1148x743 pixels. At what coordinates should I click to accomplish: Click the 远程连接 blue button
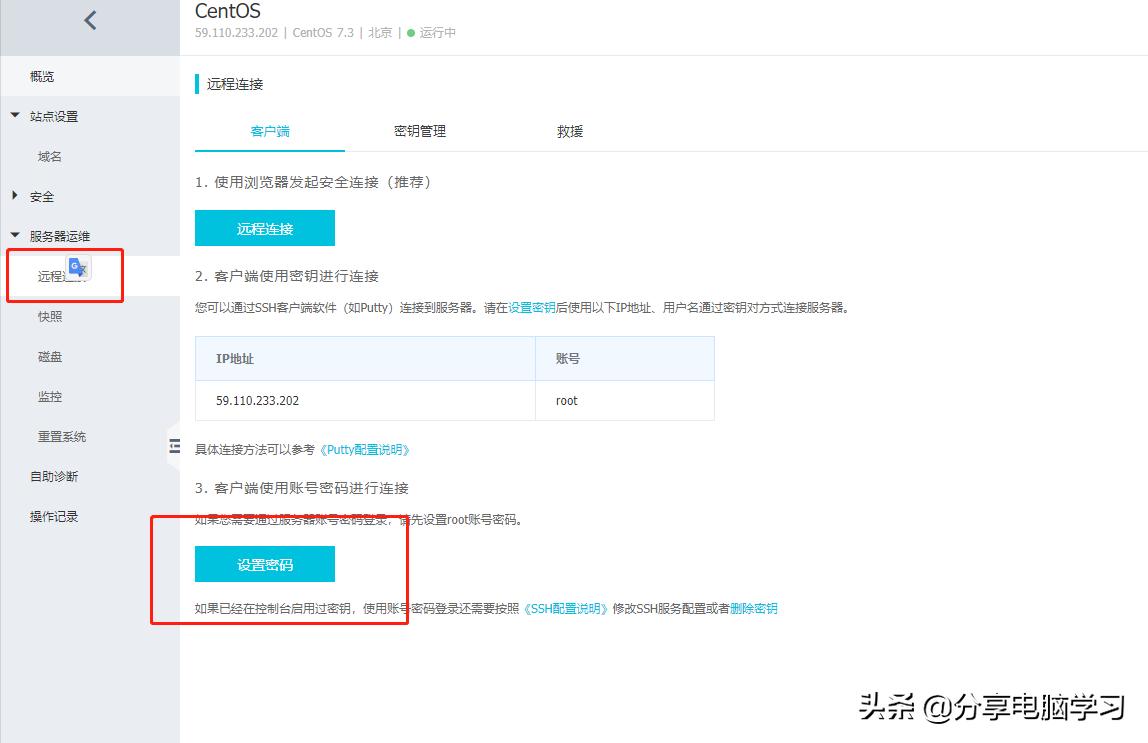click(x=264, y=228)
